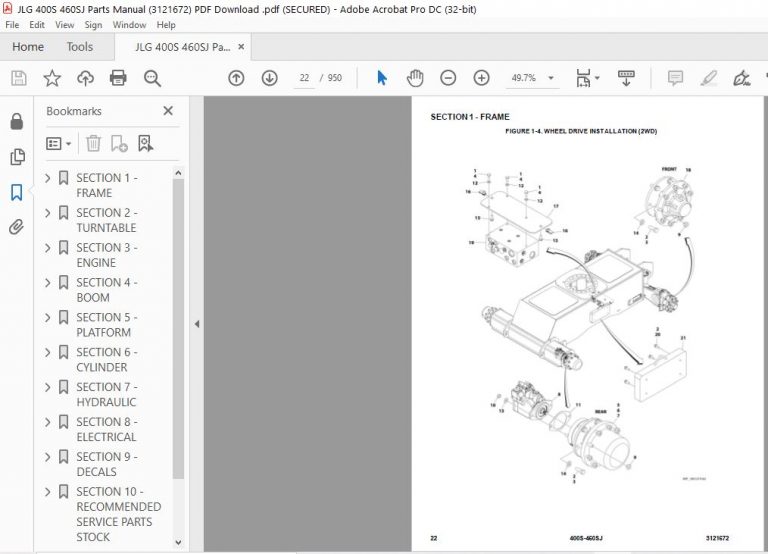The width and height of the screenshot is (768, 554).
Task: Collapse the navigation pane arrow
Action: 197,324
